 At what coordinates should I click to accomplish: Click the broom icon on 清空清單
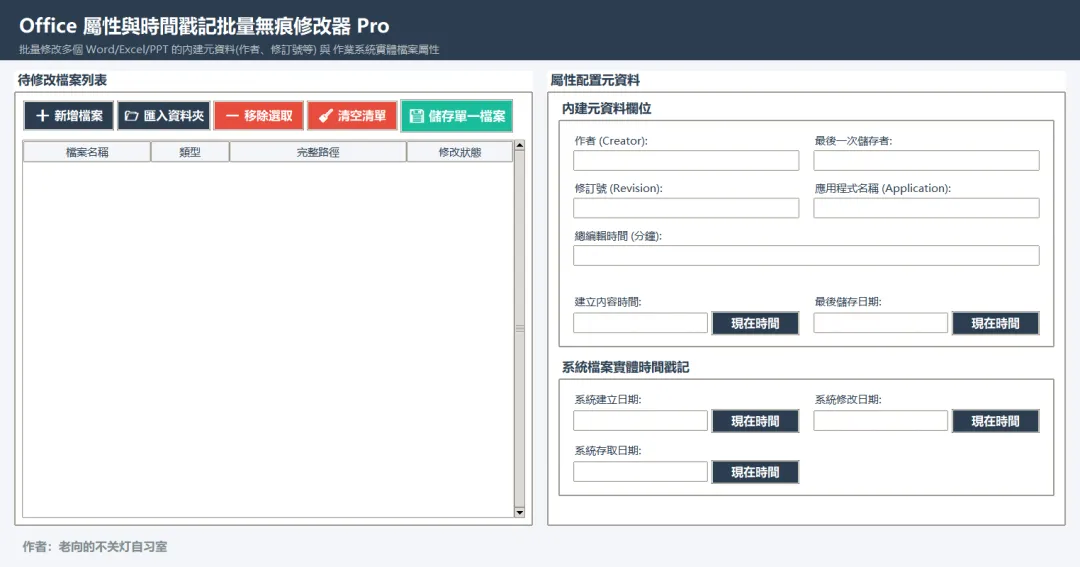326,116
